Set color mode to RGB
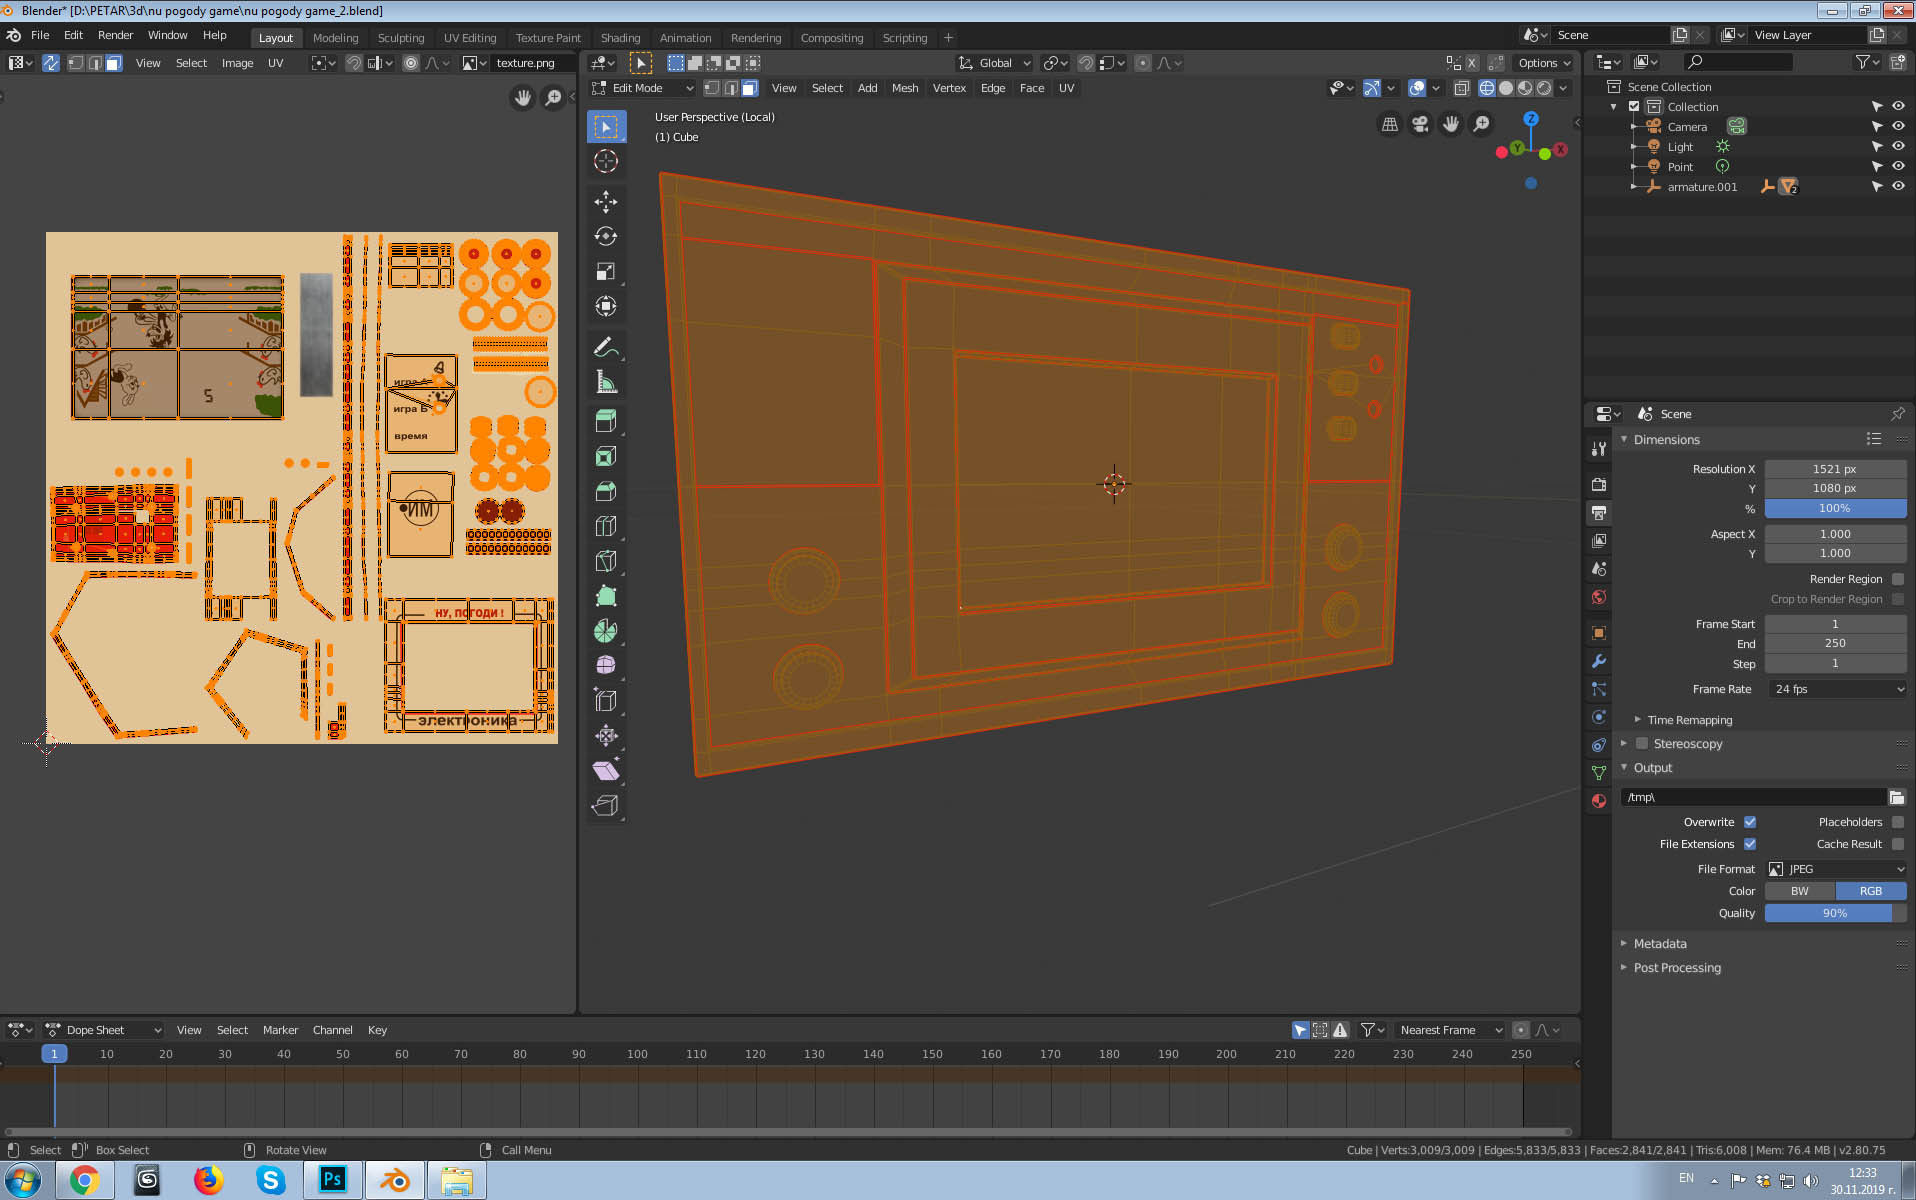1916x1200 pixels. (x=1871, y=891)
